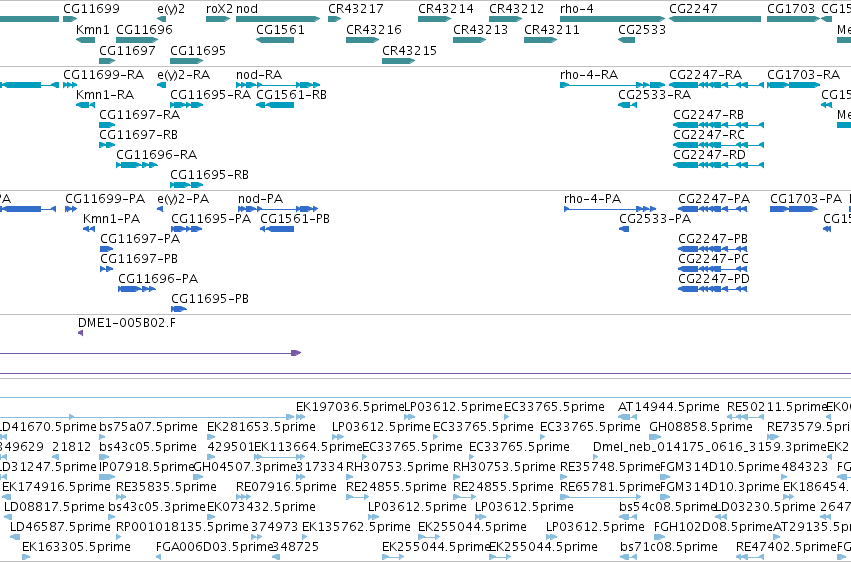This screenshot has width=851, height=562.
Task: Click the CR43216 gene label
Action: point(374,29)
